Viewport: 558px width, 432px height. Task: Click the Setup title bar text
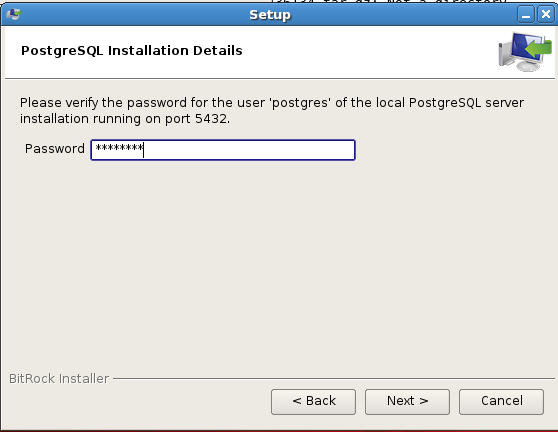(270, 15)
